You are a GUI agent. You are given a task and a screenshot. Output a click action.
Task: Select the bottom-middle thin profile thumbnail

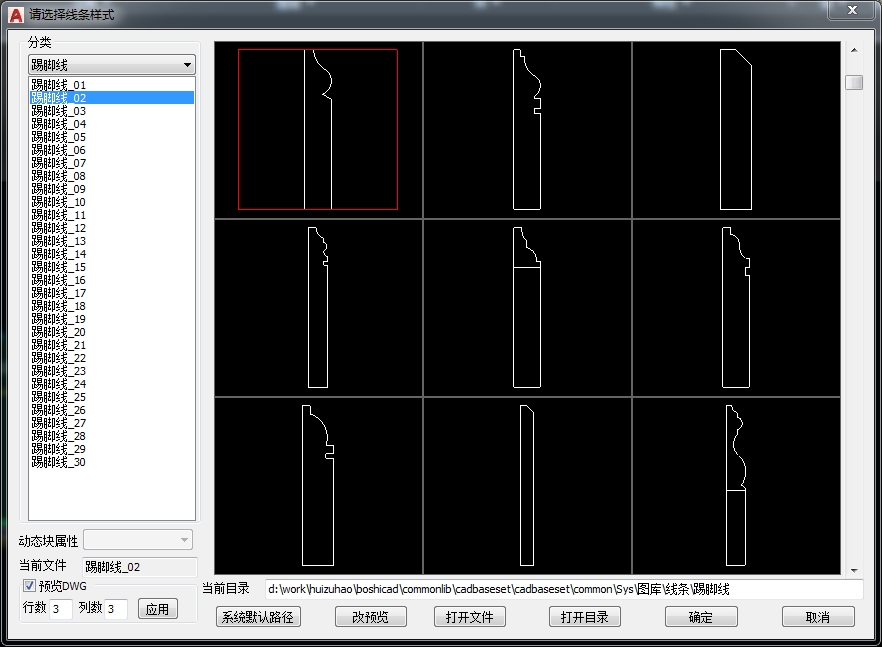pos(527,486)
